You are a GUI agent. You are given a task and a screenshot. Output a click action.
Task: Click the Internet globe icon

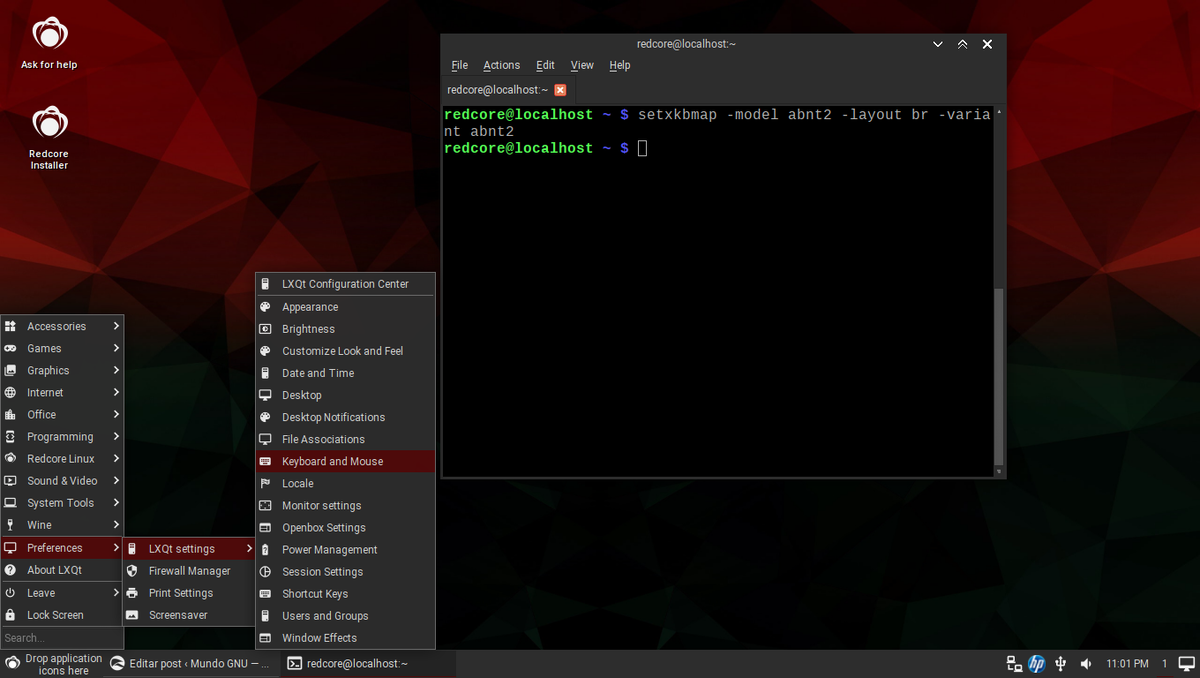tap(10, 393)
